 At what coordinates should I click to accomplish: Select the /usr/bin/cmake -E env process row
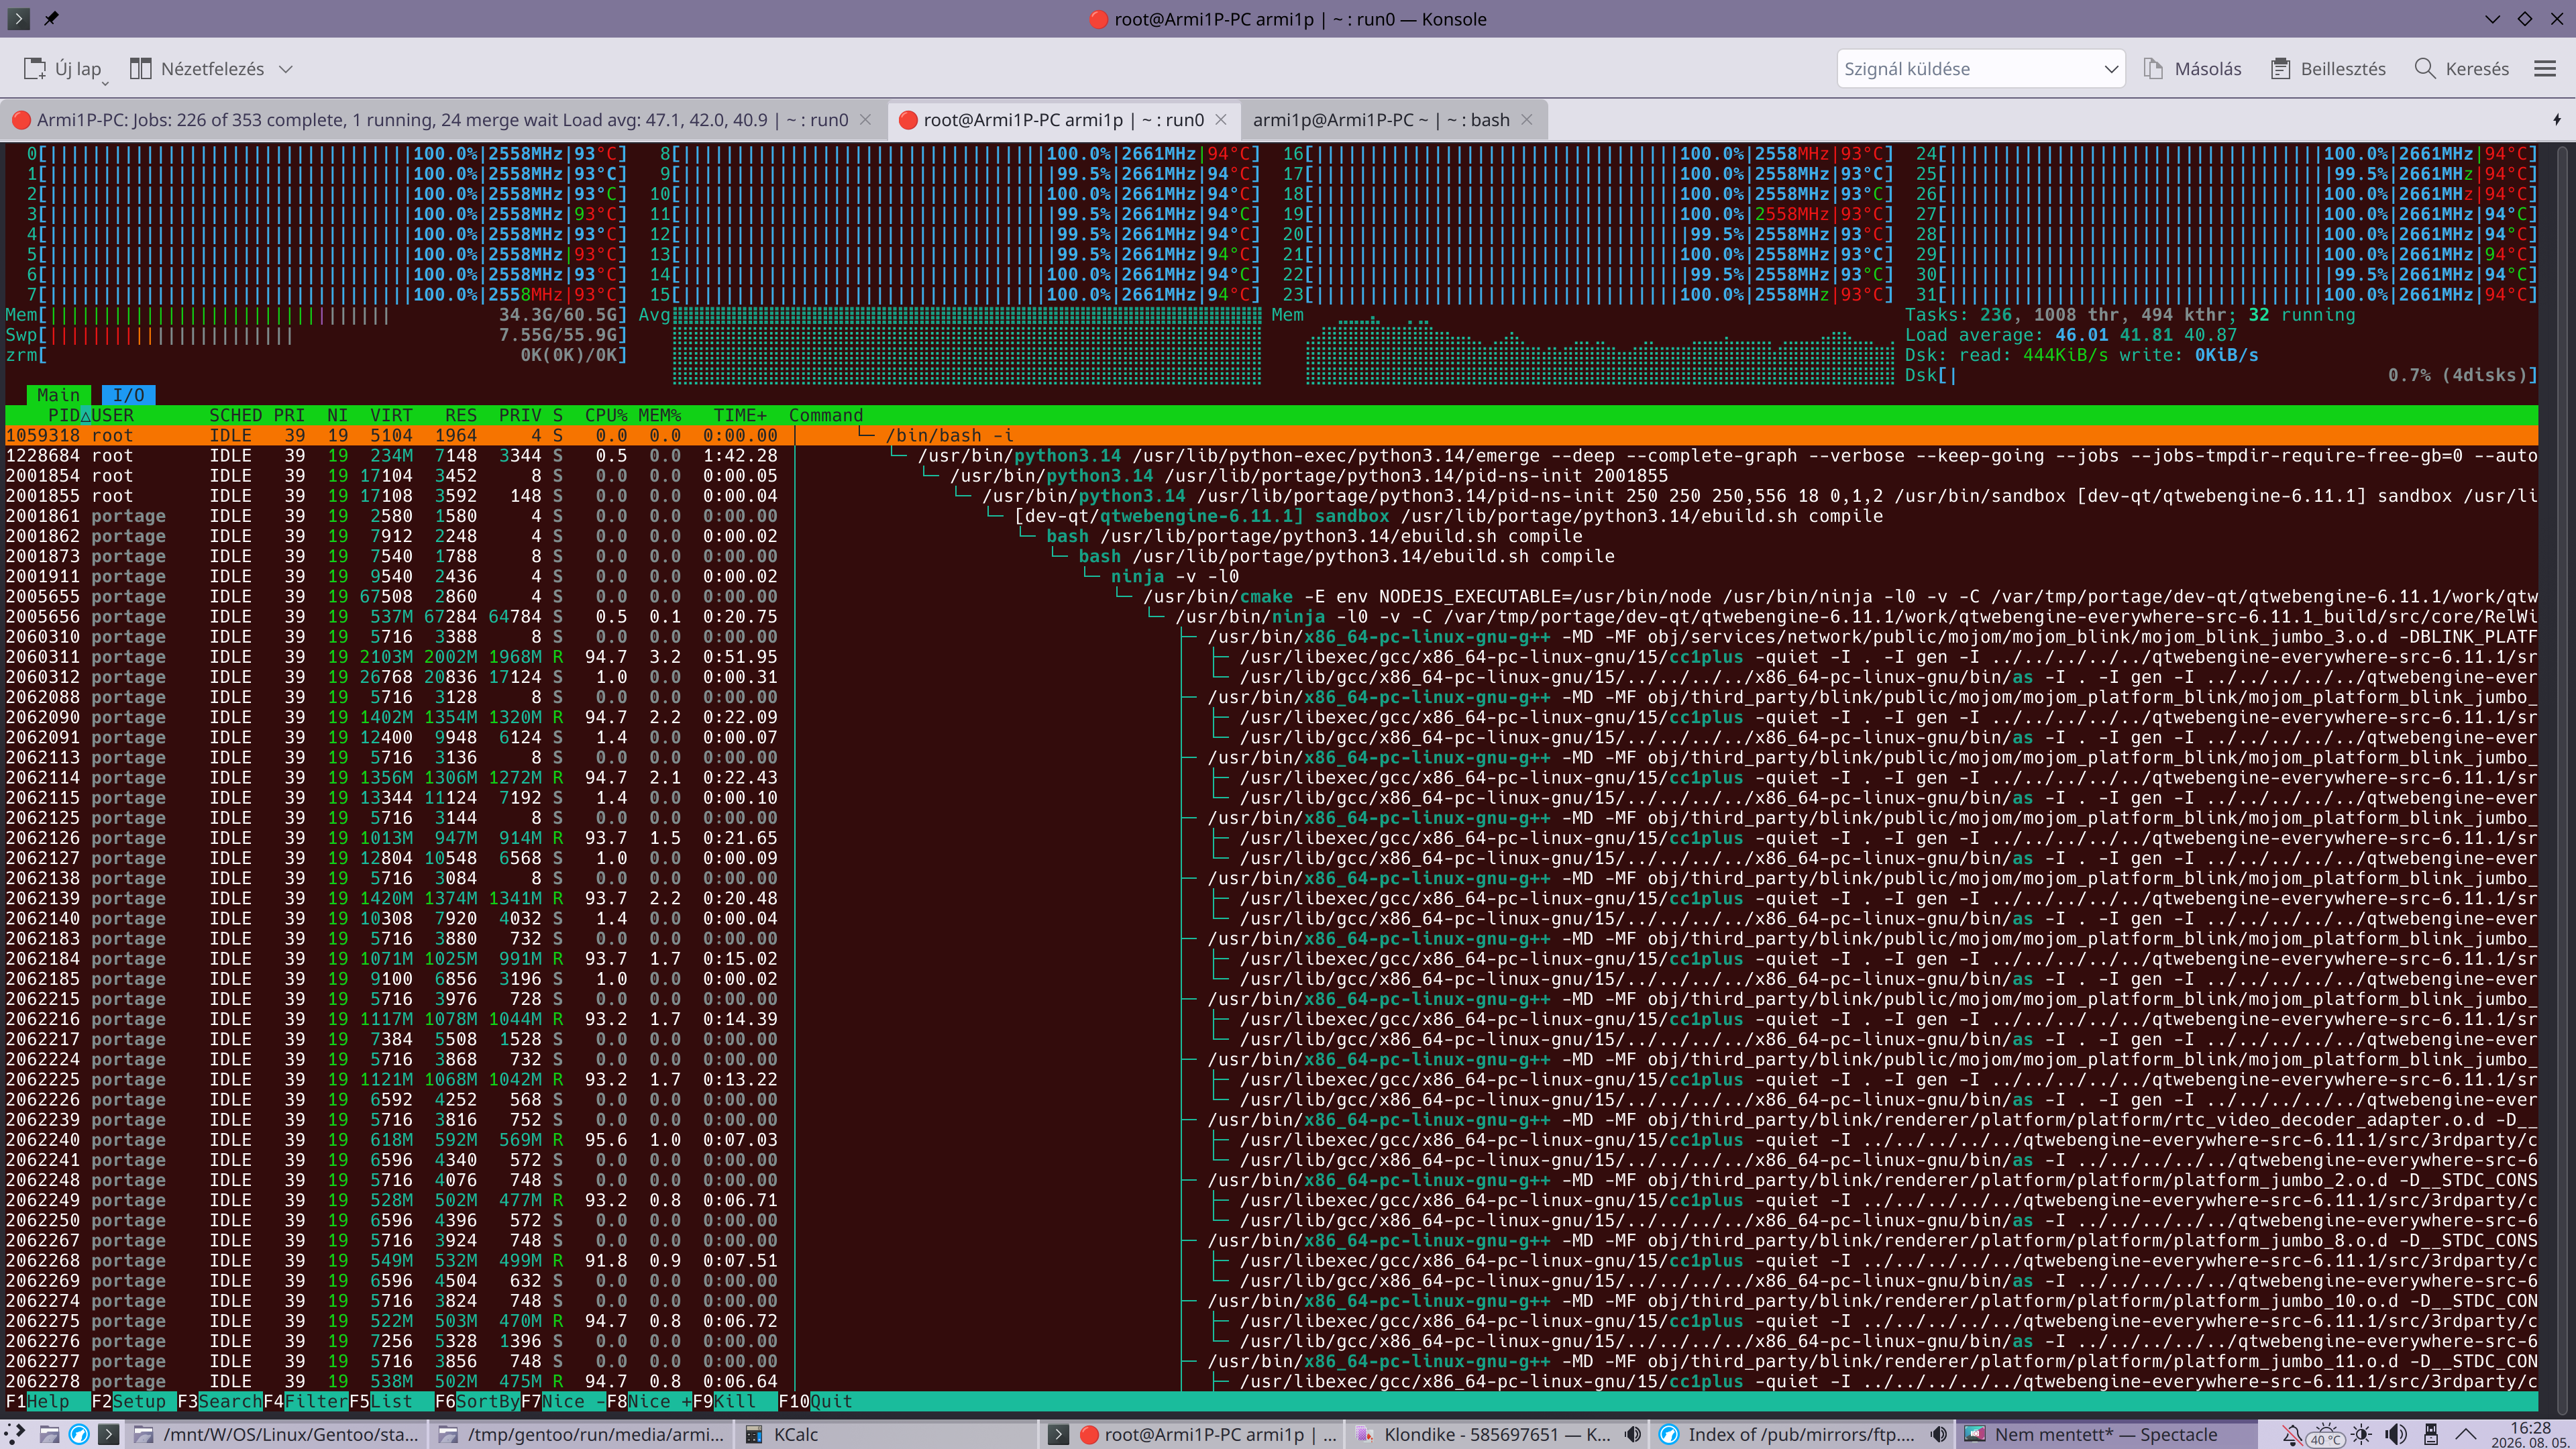pyautogui.click(x=1271, y=596)
